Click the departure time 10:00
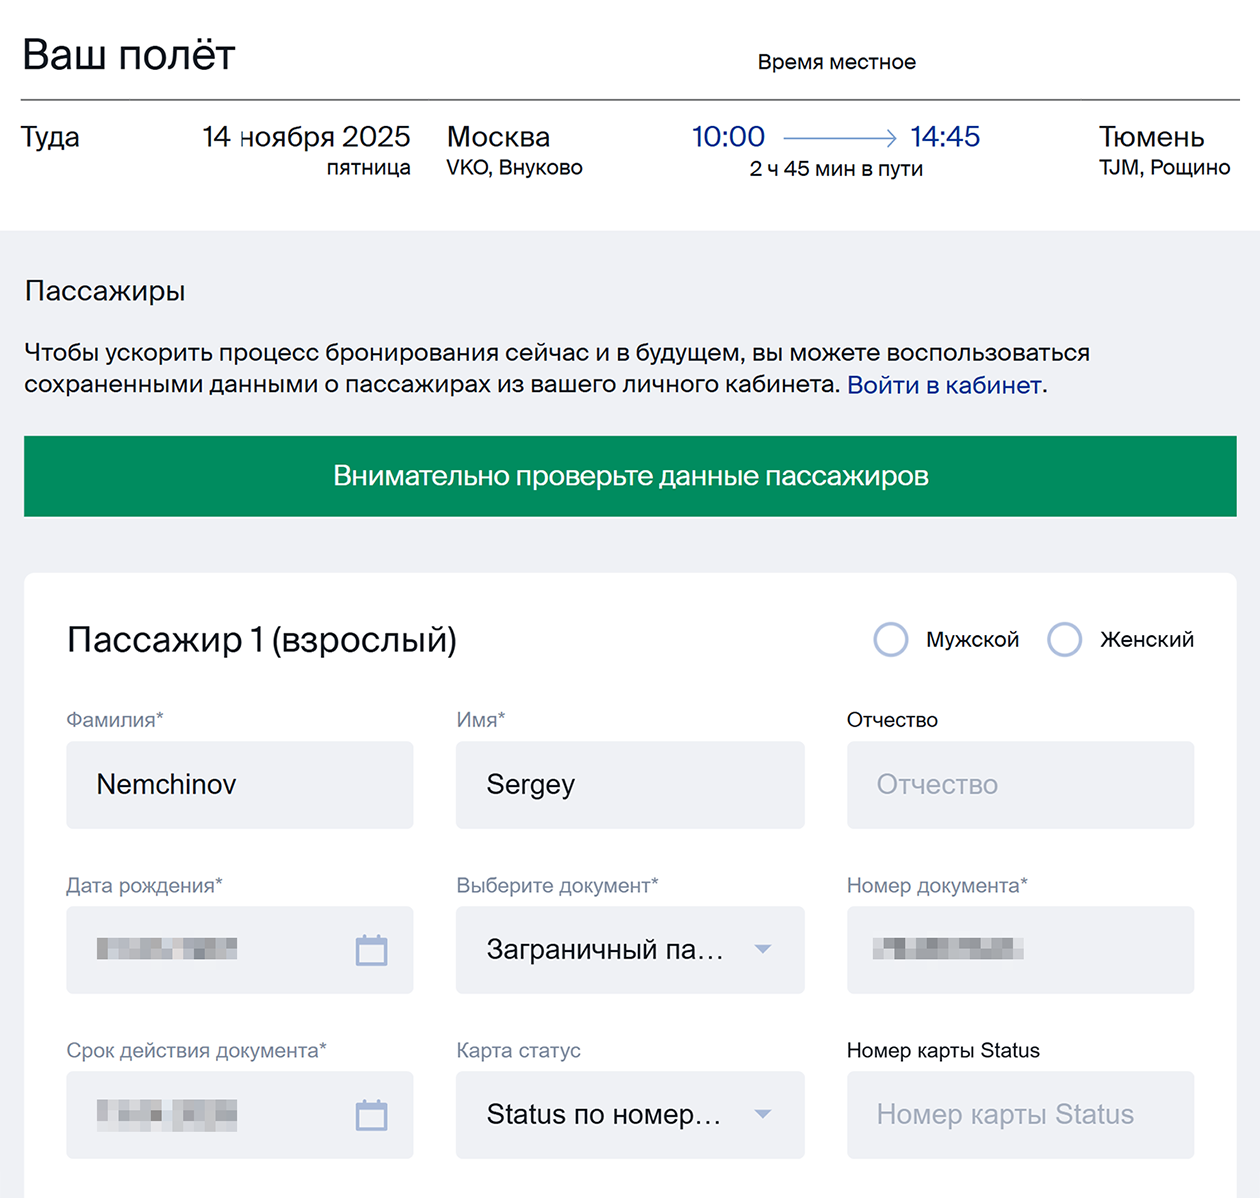This screenshot has width=1260, height=1198. (728, 137)
